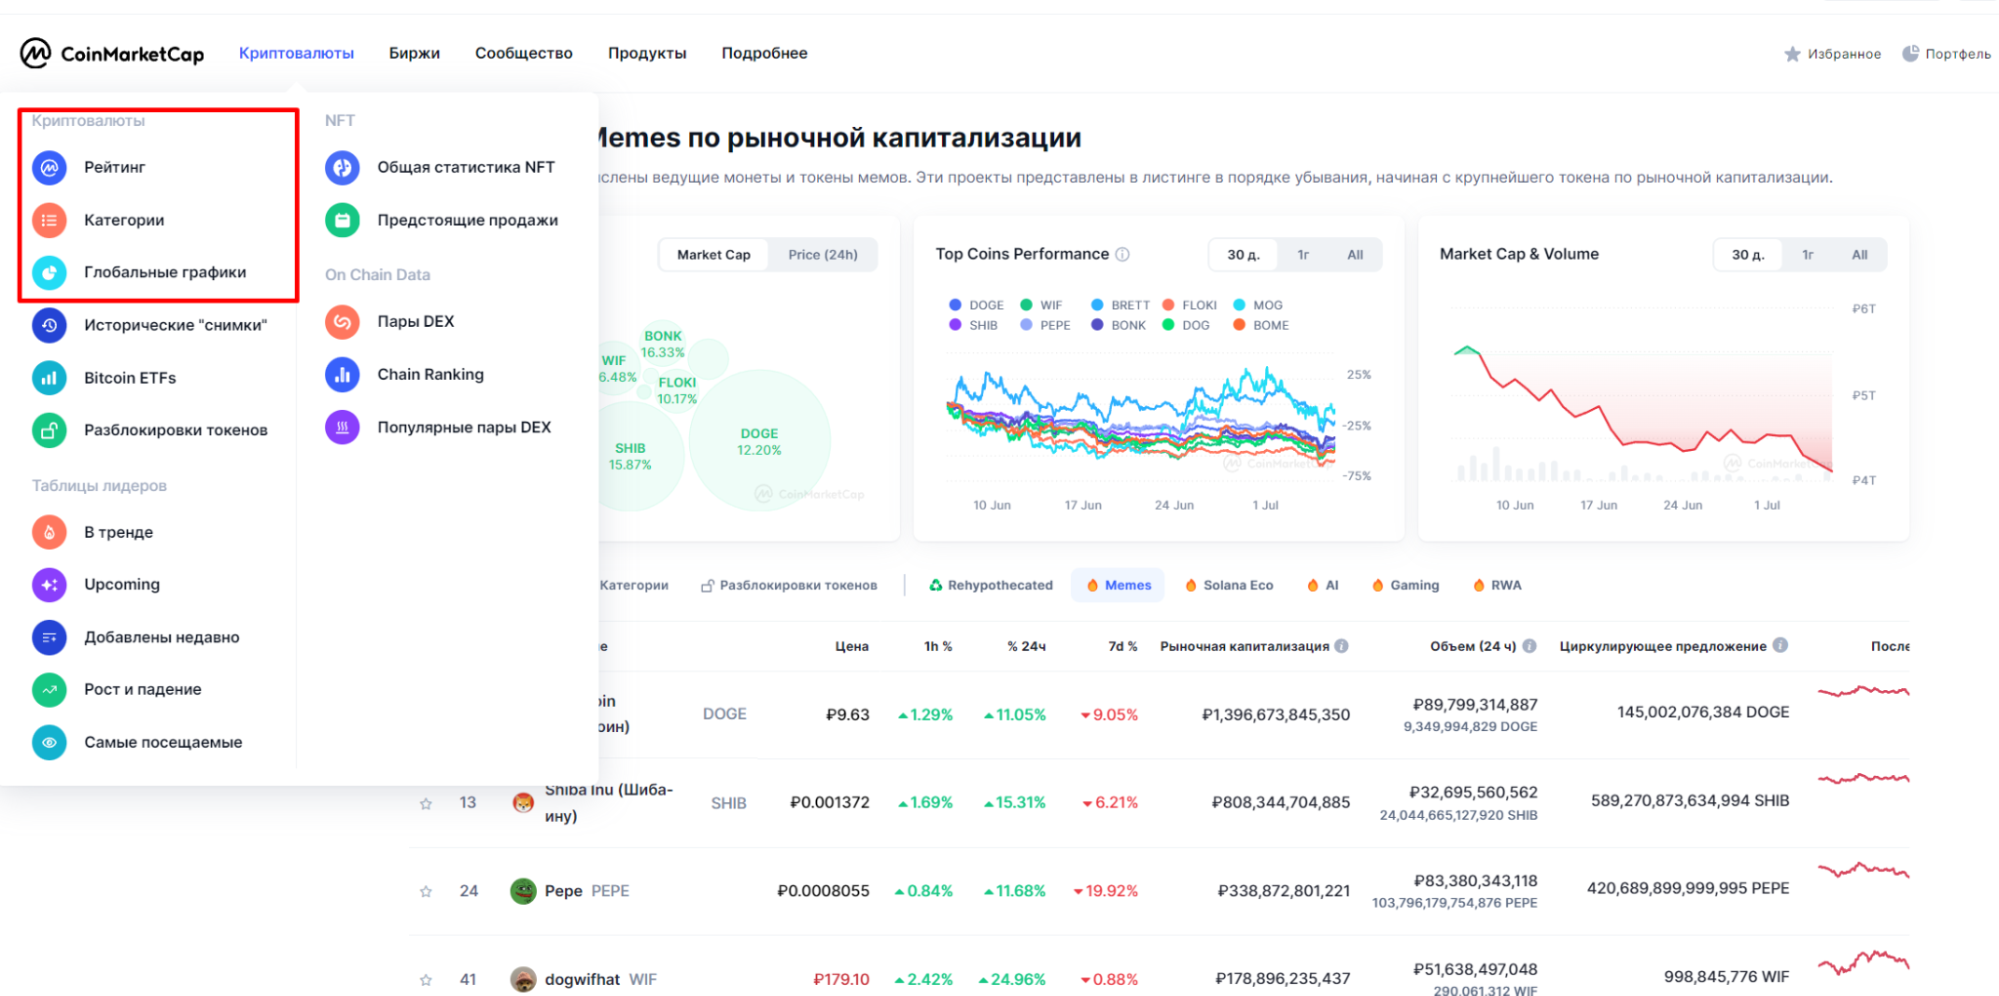The width and height of the screenshot is (1999, 996).
Task: Switch bubble chart to Price (24h)
Action: [x=822, y=255]
